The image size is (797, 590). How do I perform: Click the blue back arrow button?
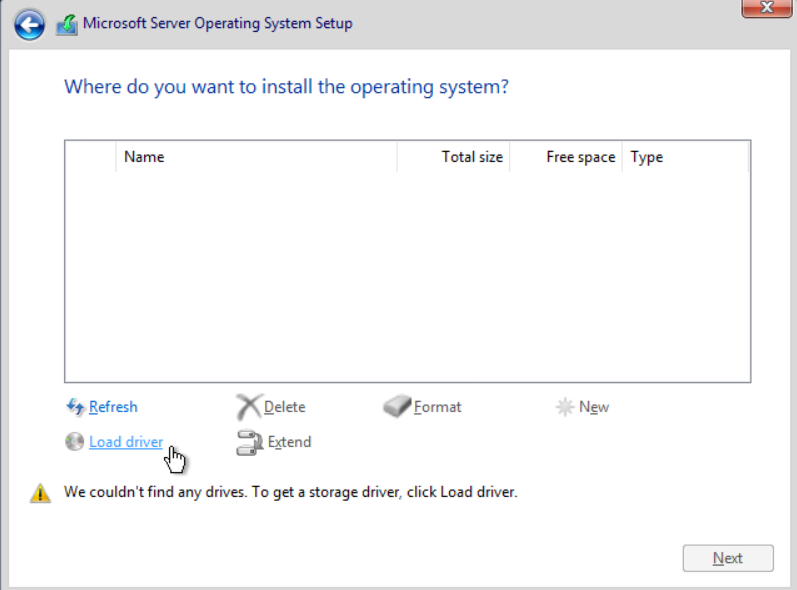(x=29, y=24)
